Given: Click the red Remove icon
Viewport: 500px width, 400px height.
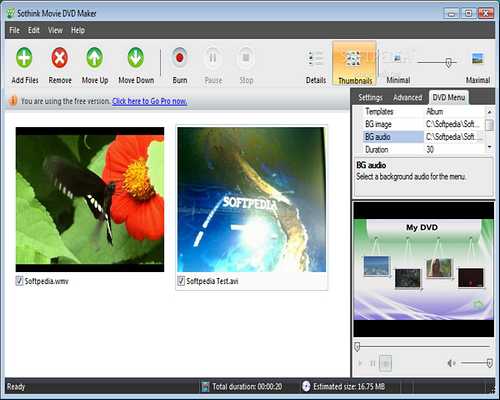Looking at the screenshot, I should pos(60,57).
